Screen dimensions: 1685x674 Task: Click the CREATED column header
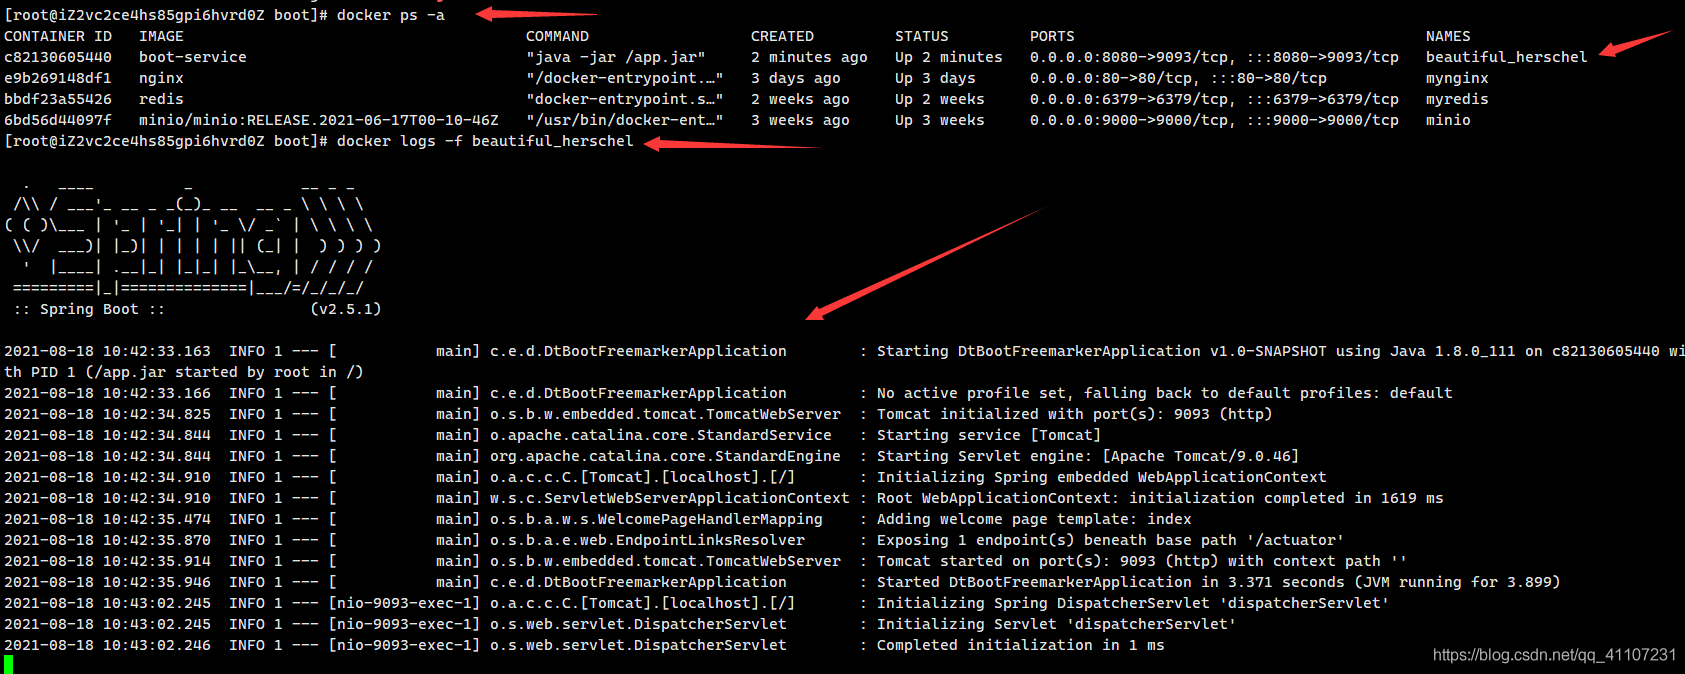(x=782, y=36)
